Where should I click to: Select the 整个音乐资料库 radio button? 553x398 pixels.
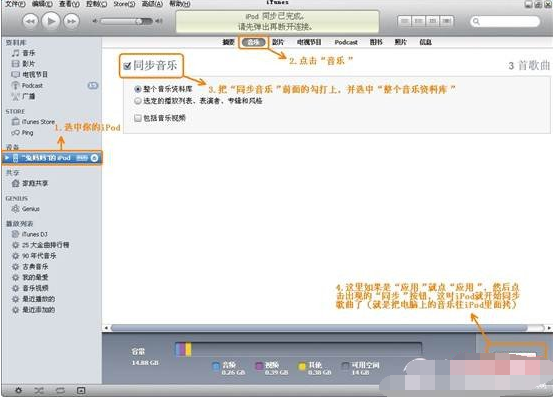click(138, 89)
